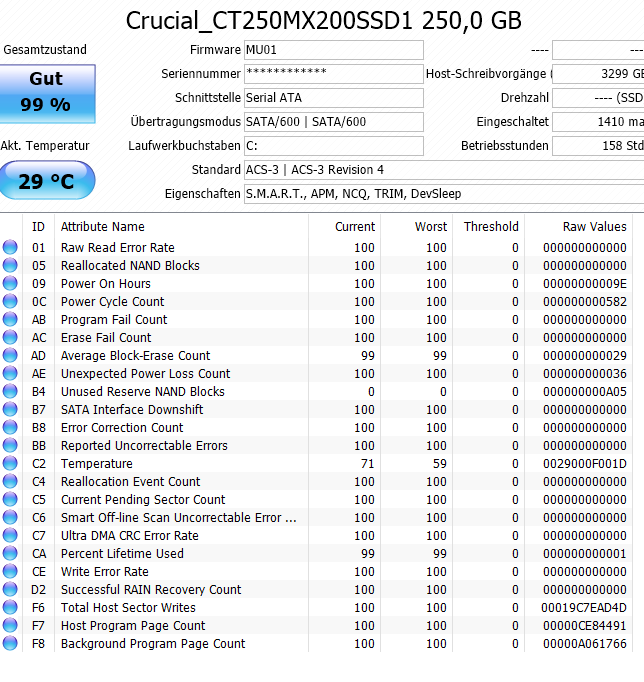Screen dimensions: 644x682
Task: Click the status orb for Unused Reserve NAND Blocks
Action: pyautogui.click(x=10, y=391)
